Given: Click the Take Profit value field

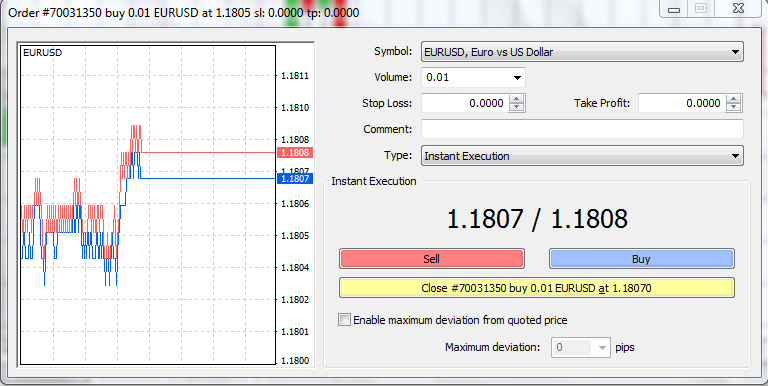Looking at the screenshot, I should [682, 103].
